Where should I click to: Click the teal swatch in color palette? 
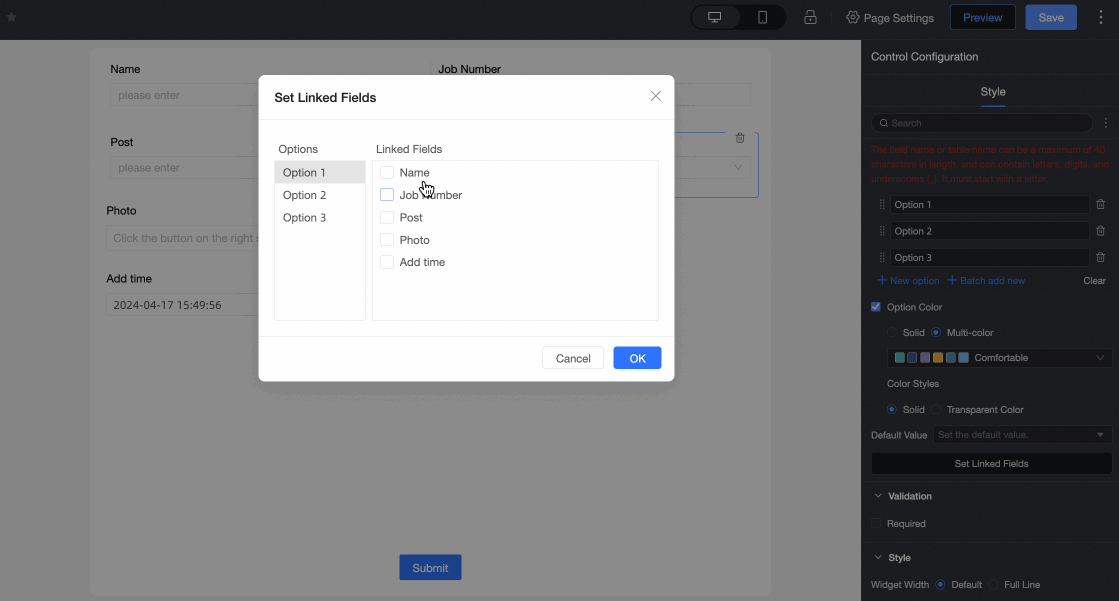(900, 358)
